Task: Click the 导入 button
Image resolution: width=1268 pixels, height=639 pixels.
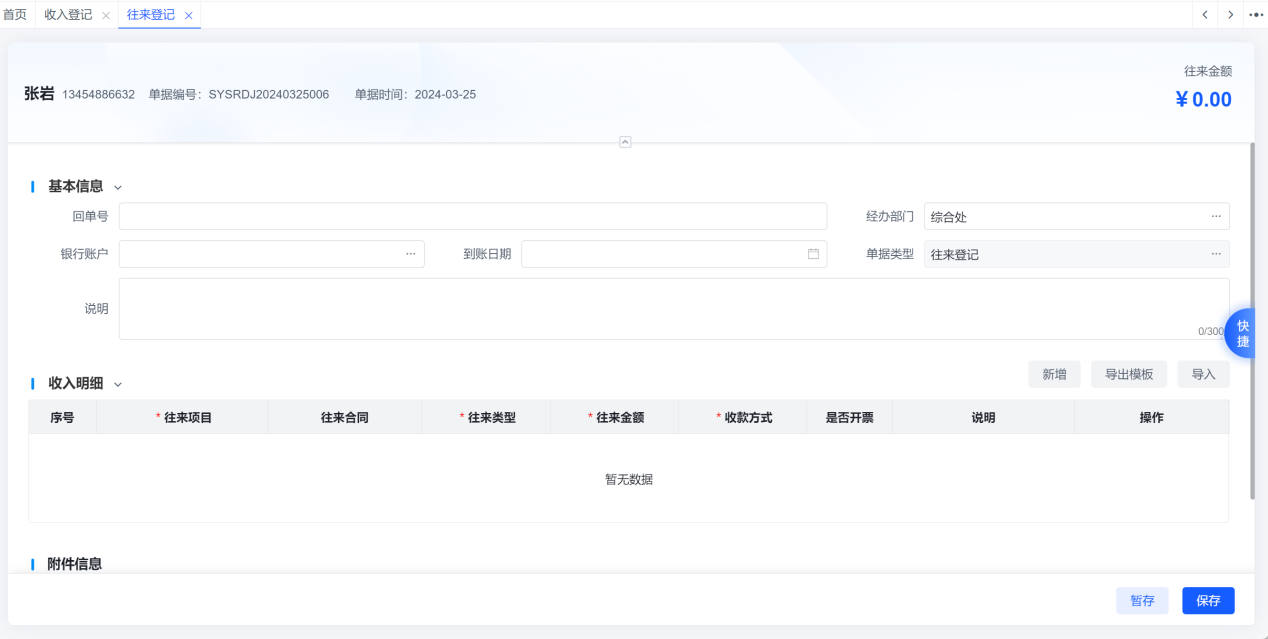Action: (1203, 374)
